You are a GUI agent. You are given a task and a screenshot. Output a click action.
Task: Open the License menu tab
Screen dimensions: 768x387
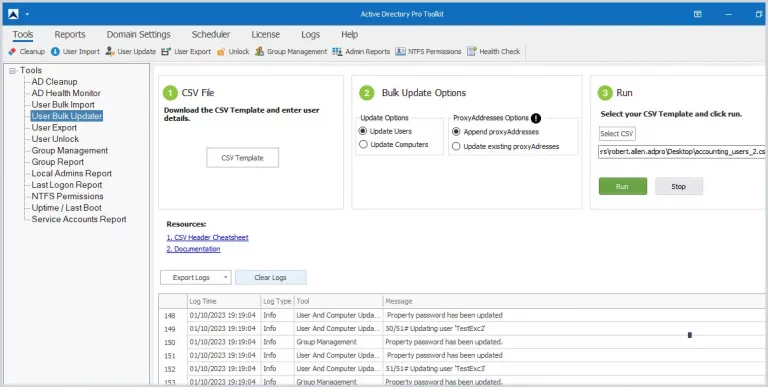tap(265, 35)
